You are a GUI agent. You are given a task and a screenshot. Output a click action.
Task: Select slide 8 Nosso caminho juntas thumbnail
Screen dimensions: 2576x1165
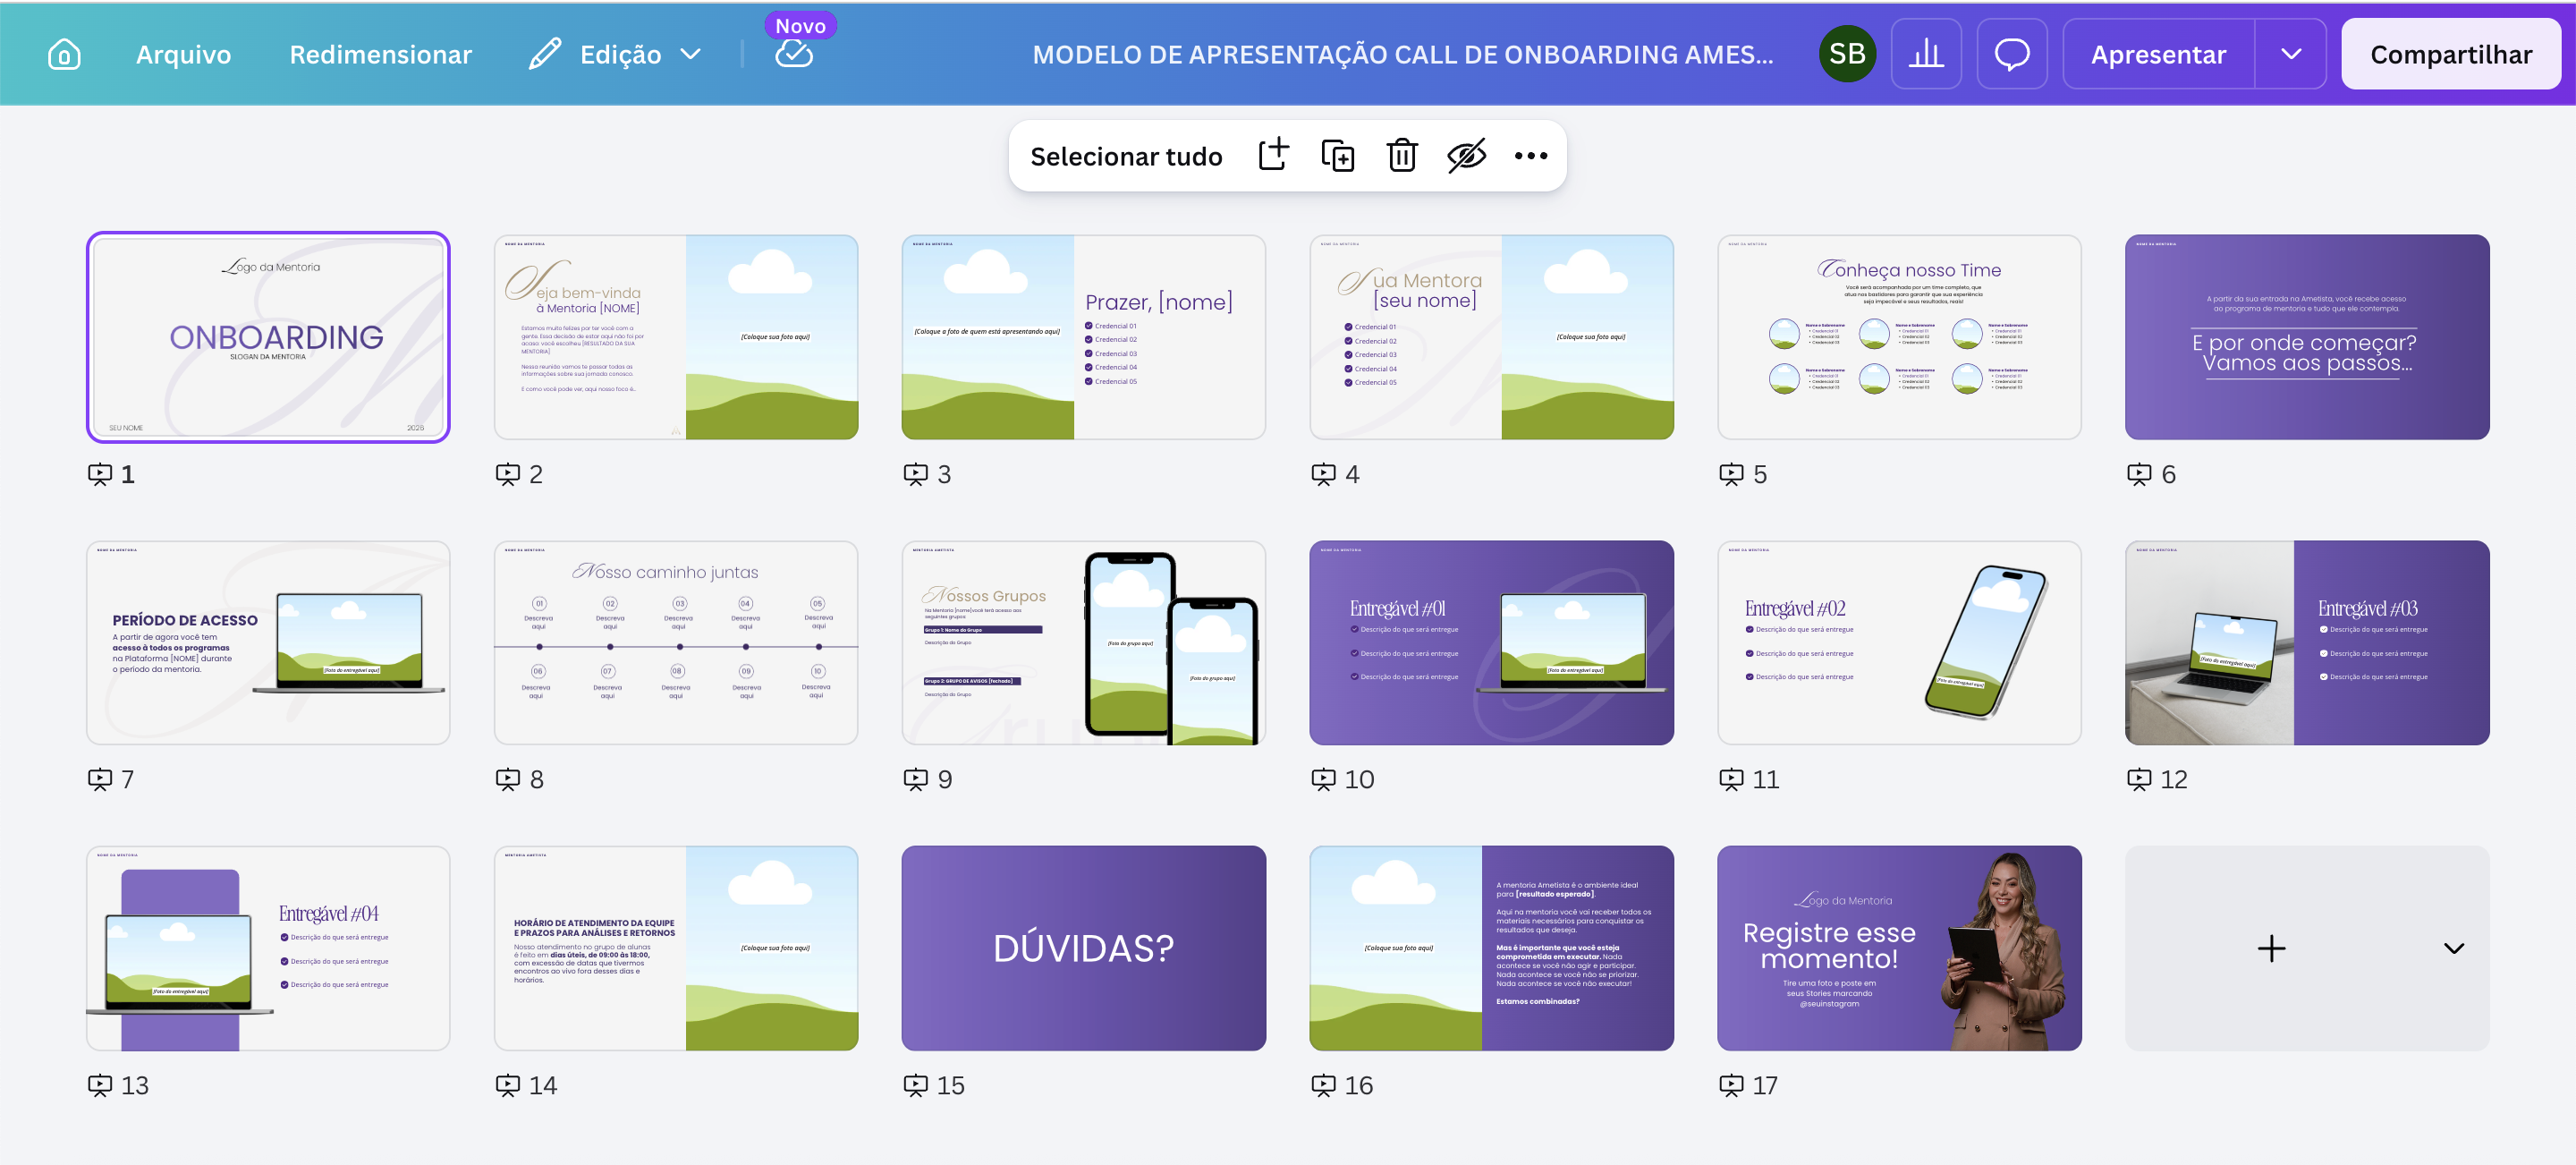pyautogui.click(x=676, y=643)
